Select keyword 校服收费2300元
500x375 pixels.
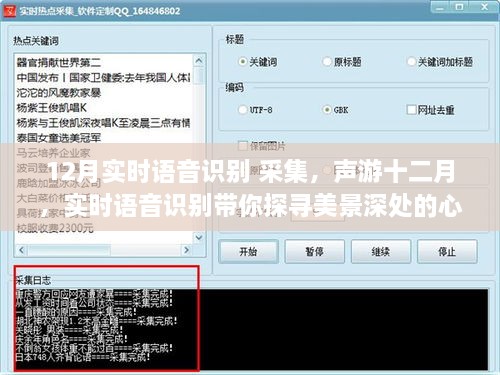[55, 228]
